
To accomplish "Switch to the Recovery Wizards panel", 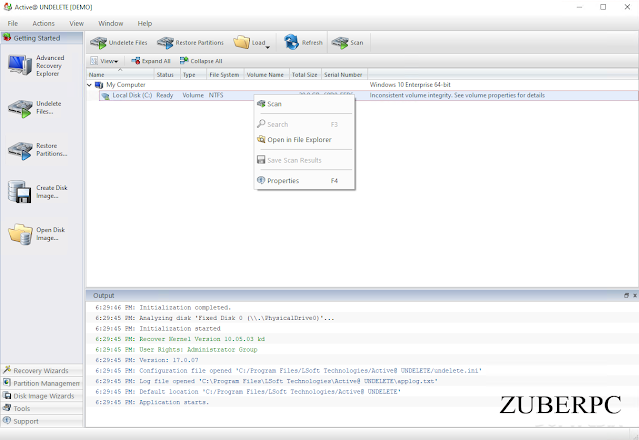I will 42,370.
